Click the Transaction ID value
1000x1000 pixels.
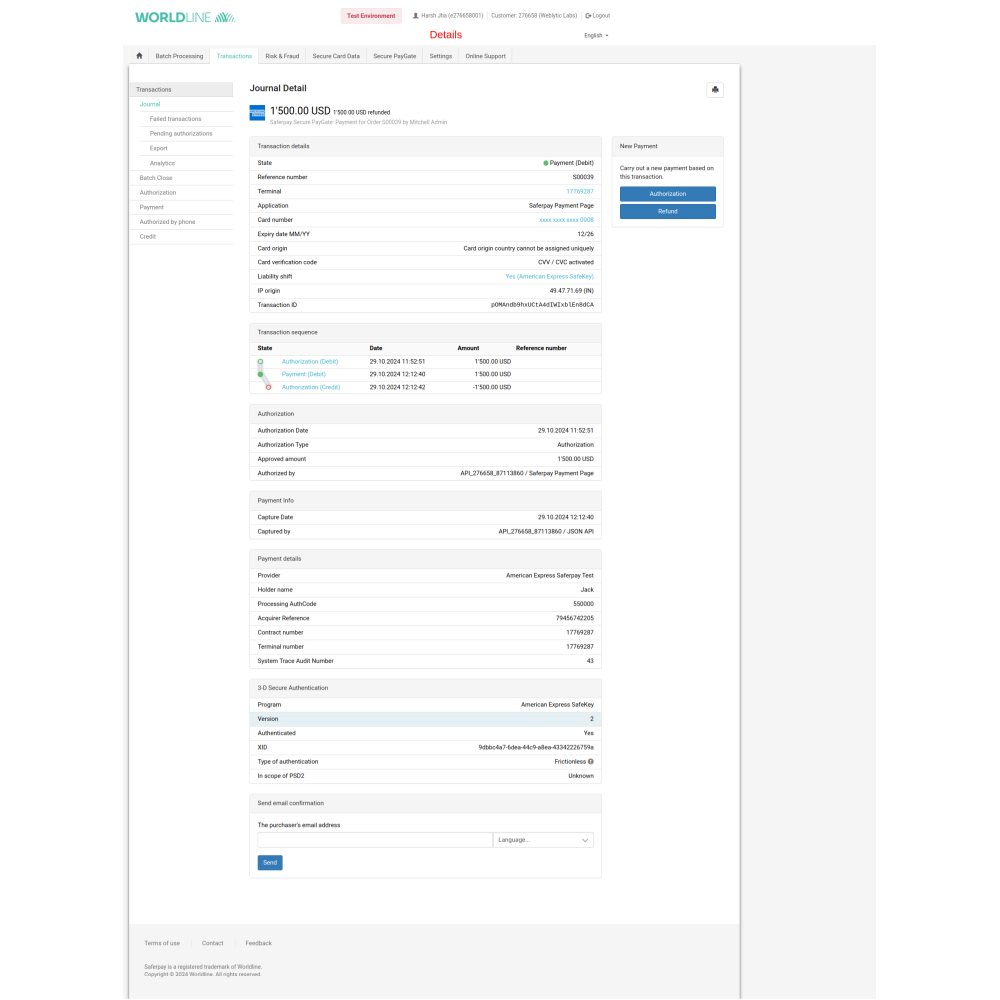[542, 305]
